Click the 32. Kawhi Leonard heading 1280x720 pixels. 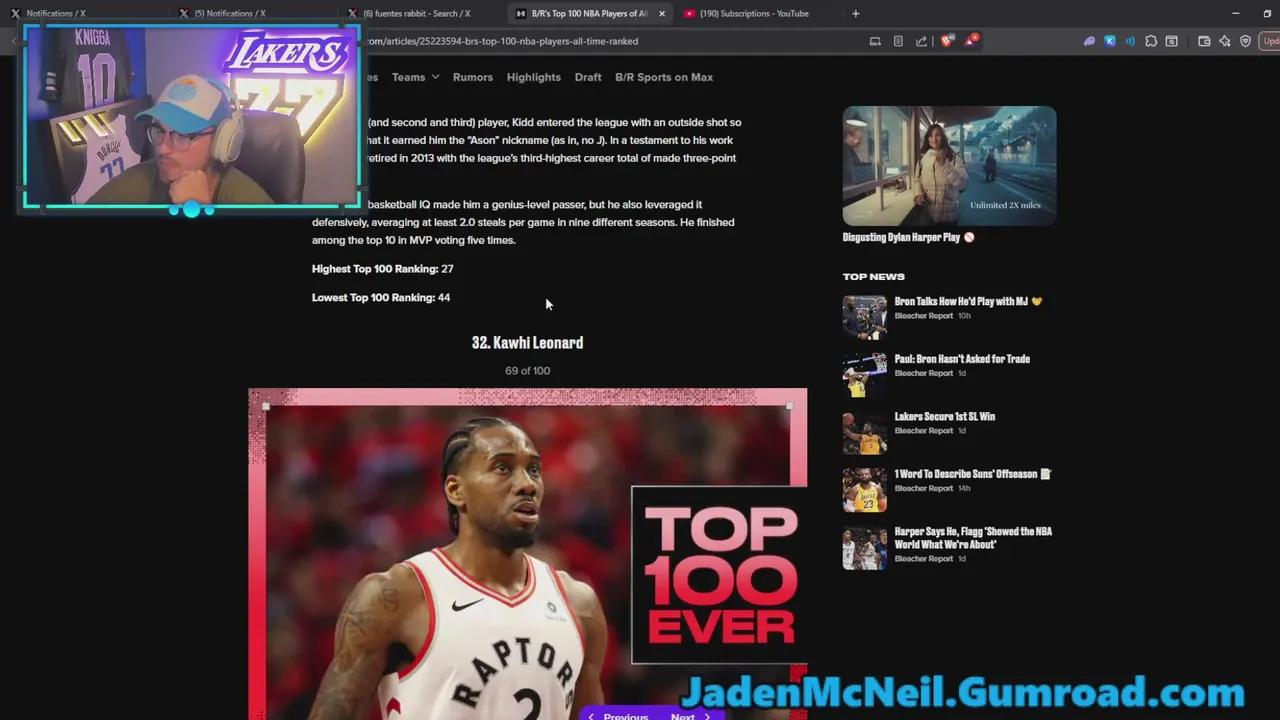pos(527,343)
